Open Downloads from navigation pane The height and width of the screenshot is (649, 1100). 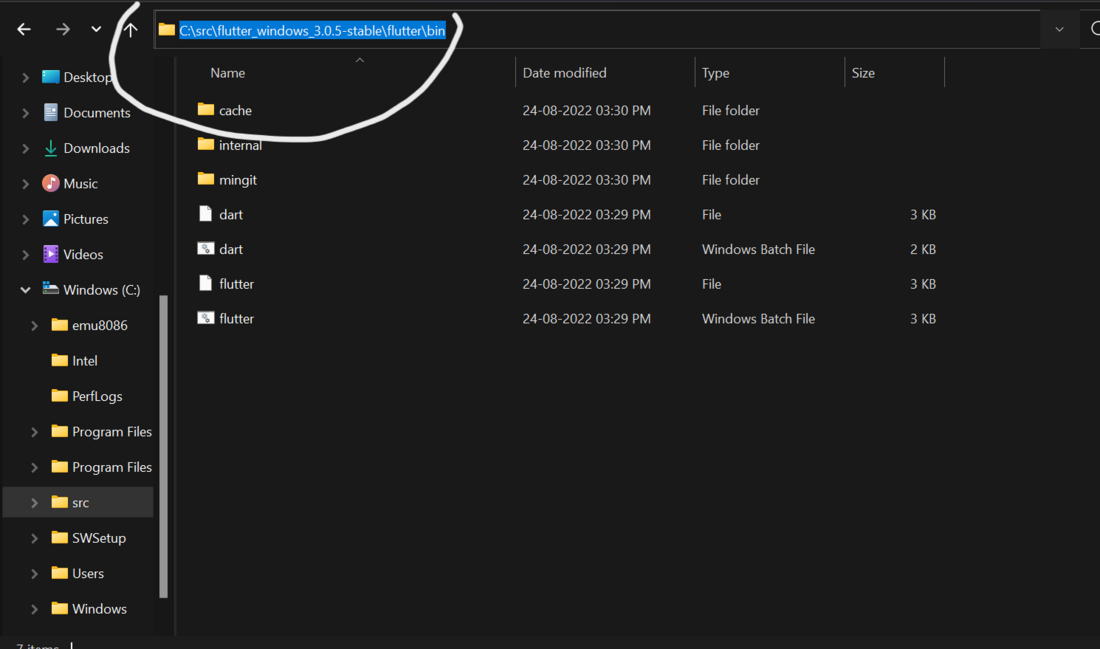click(x=96, y=148)
